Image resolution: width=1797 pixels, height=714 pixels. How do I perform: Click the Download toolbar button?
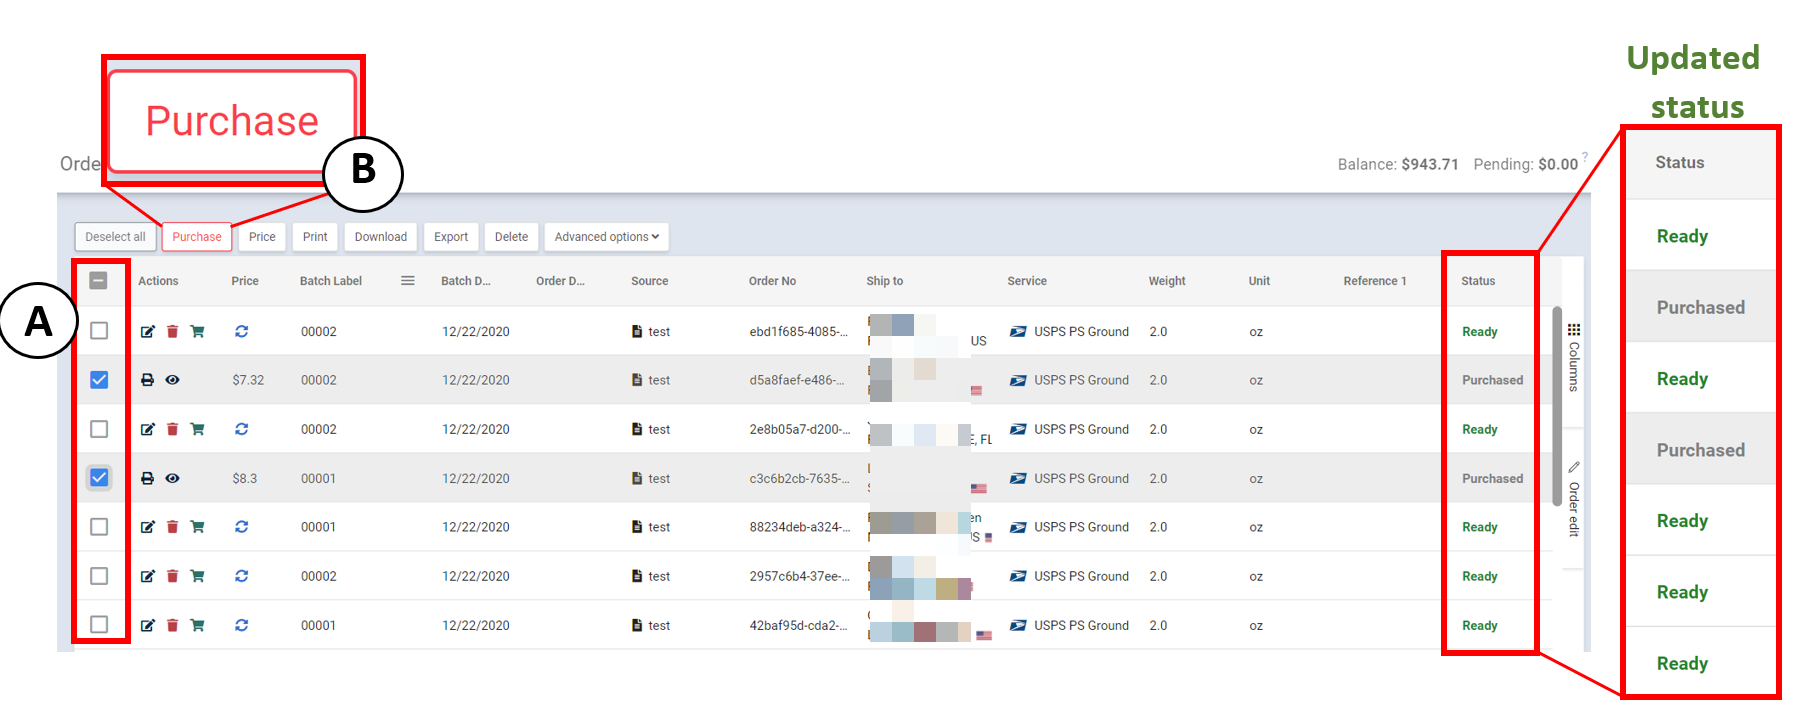(x=380, y=237)
